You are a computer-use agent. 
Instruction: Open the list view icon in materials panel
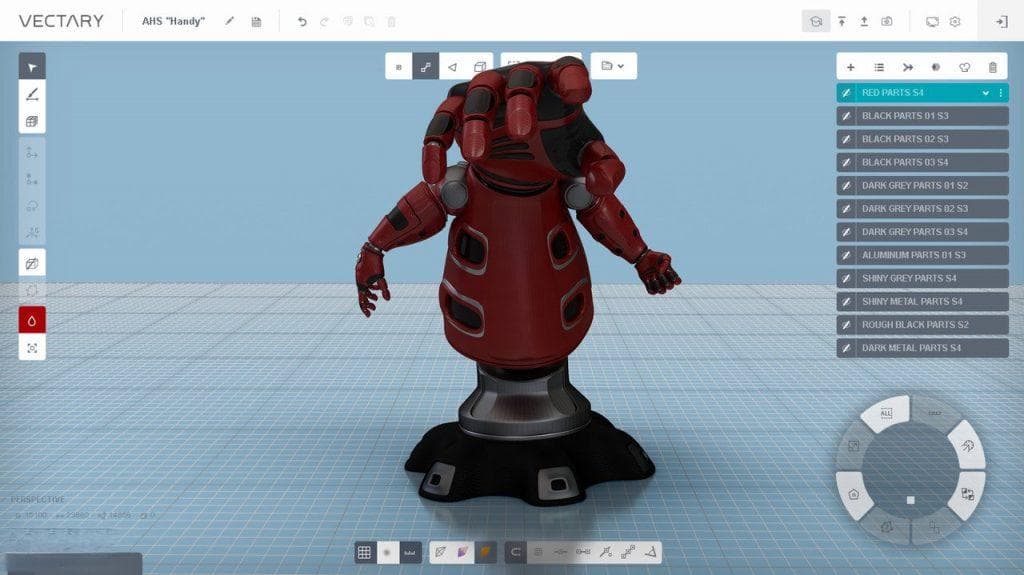(x=879, y=67)
